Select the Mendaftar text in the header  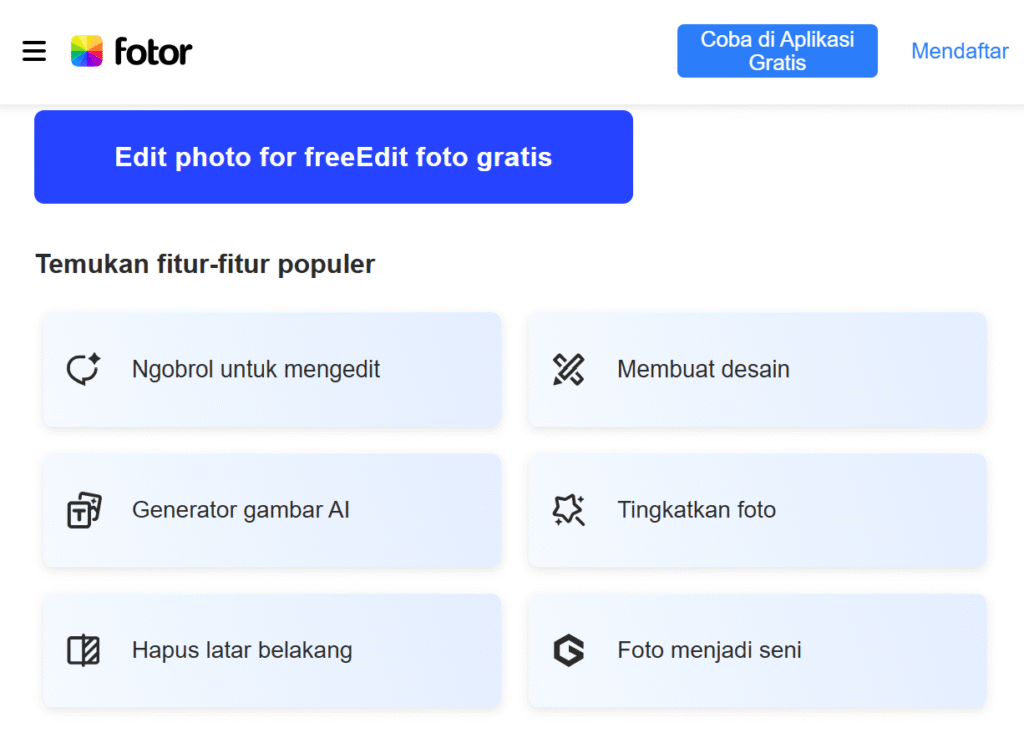959,51
